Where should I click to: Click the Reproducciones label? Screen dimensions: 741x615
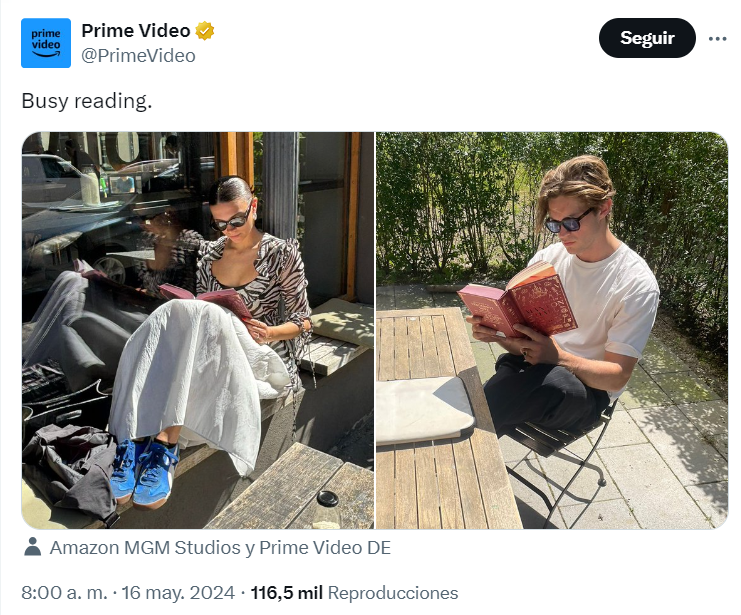(x=393, y=593)
